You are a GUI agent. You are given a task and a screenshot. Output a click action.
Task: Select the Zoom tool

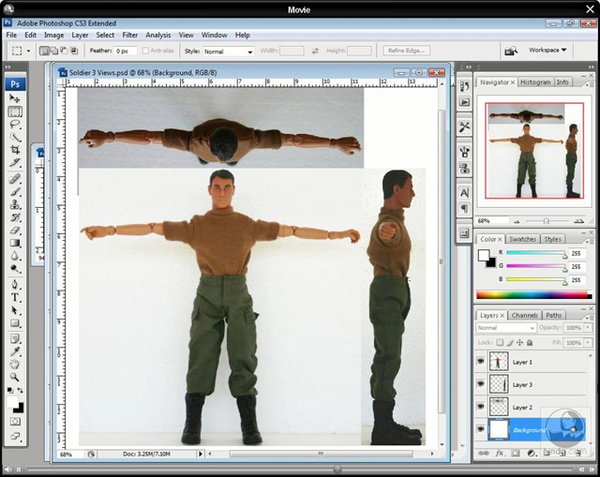pos(15,377)
